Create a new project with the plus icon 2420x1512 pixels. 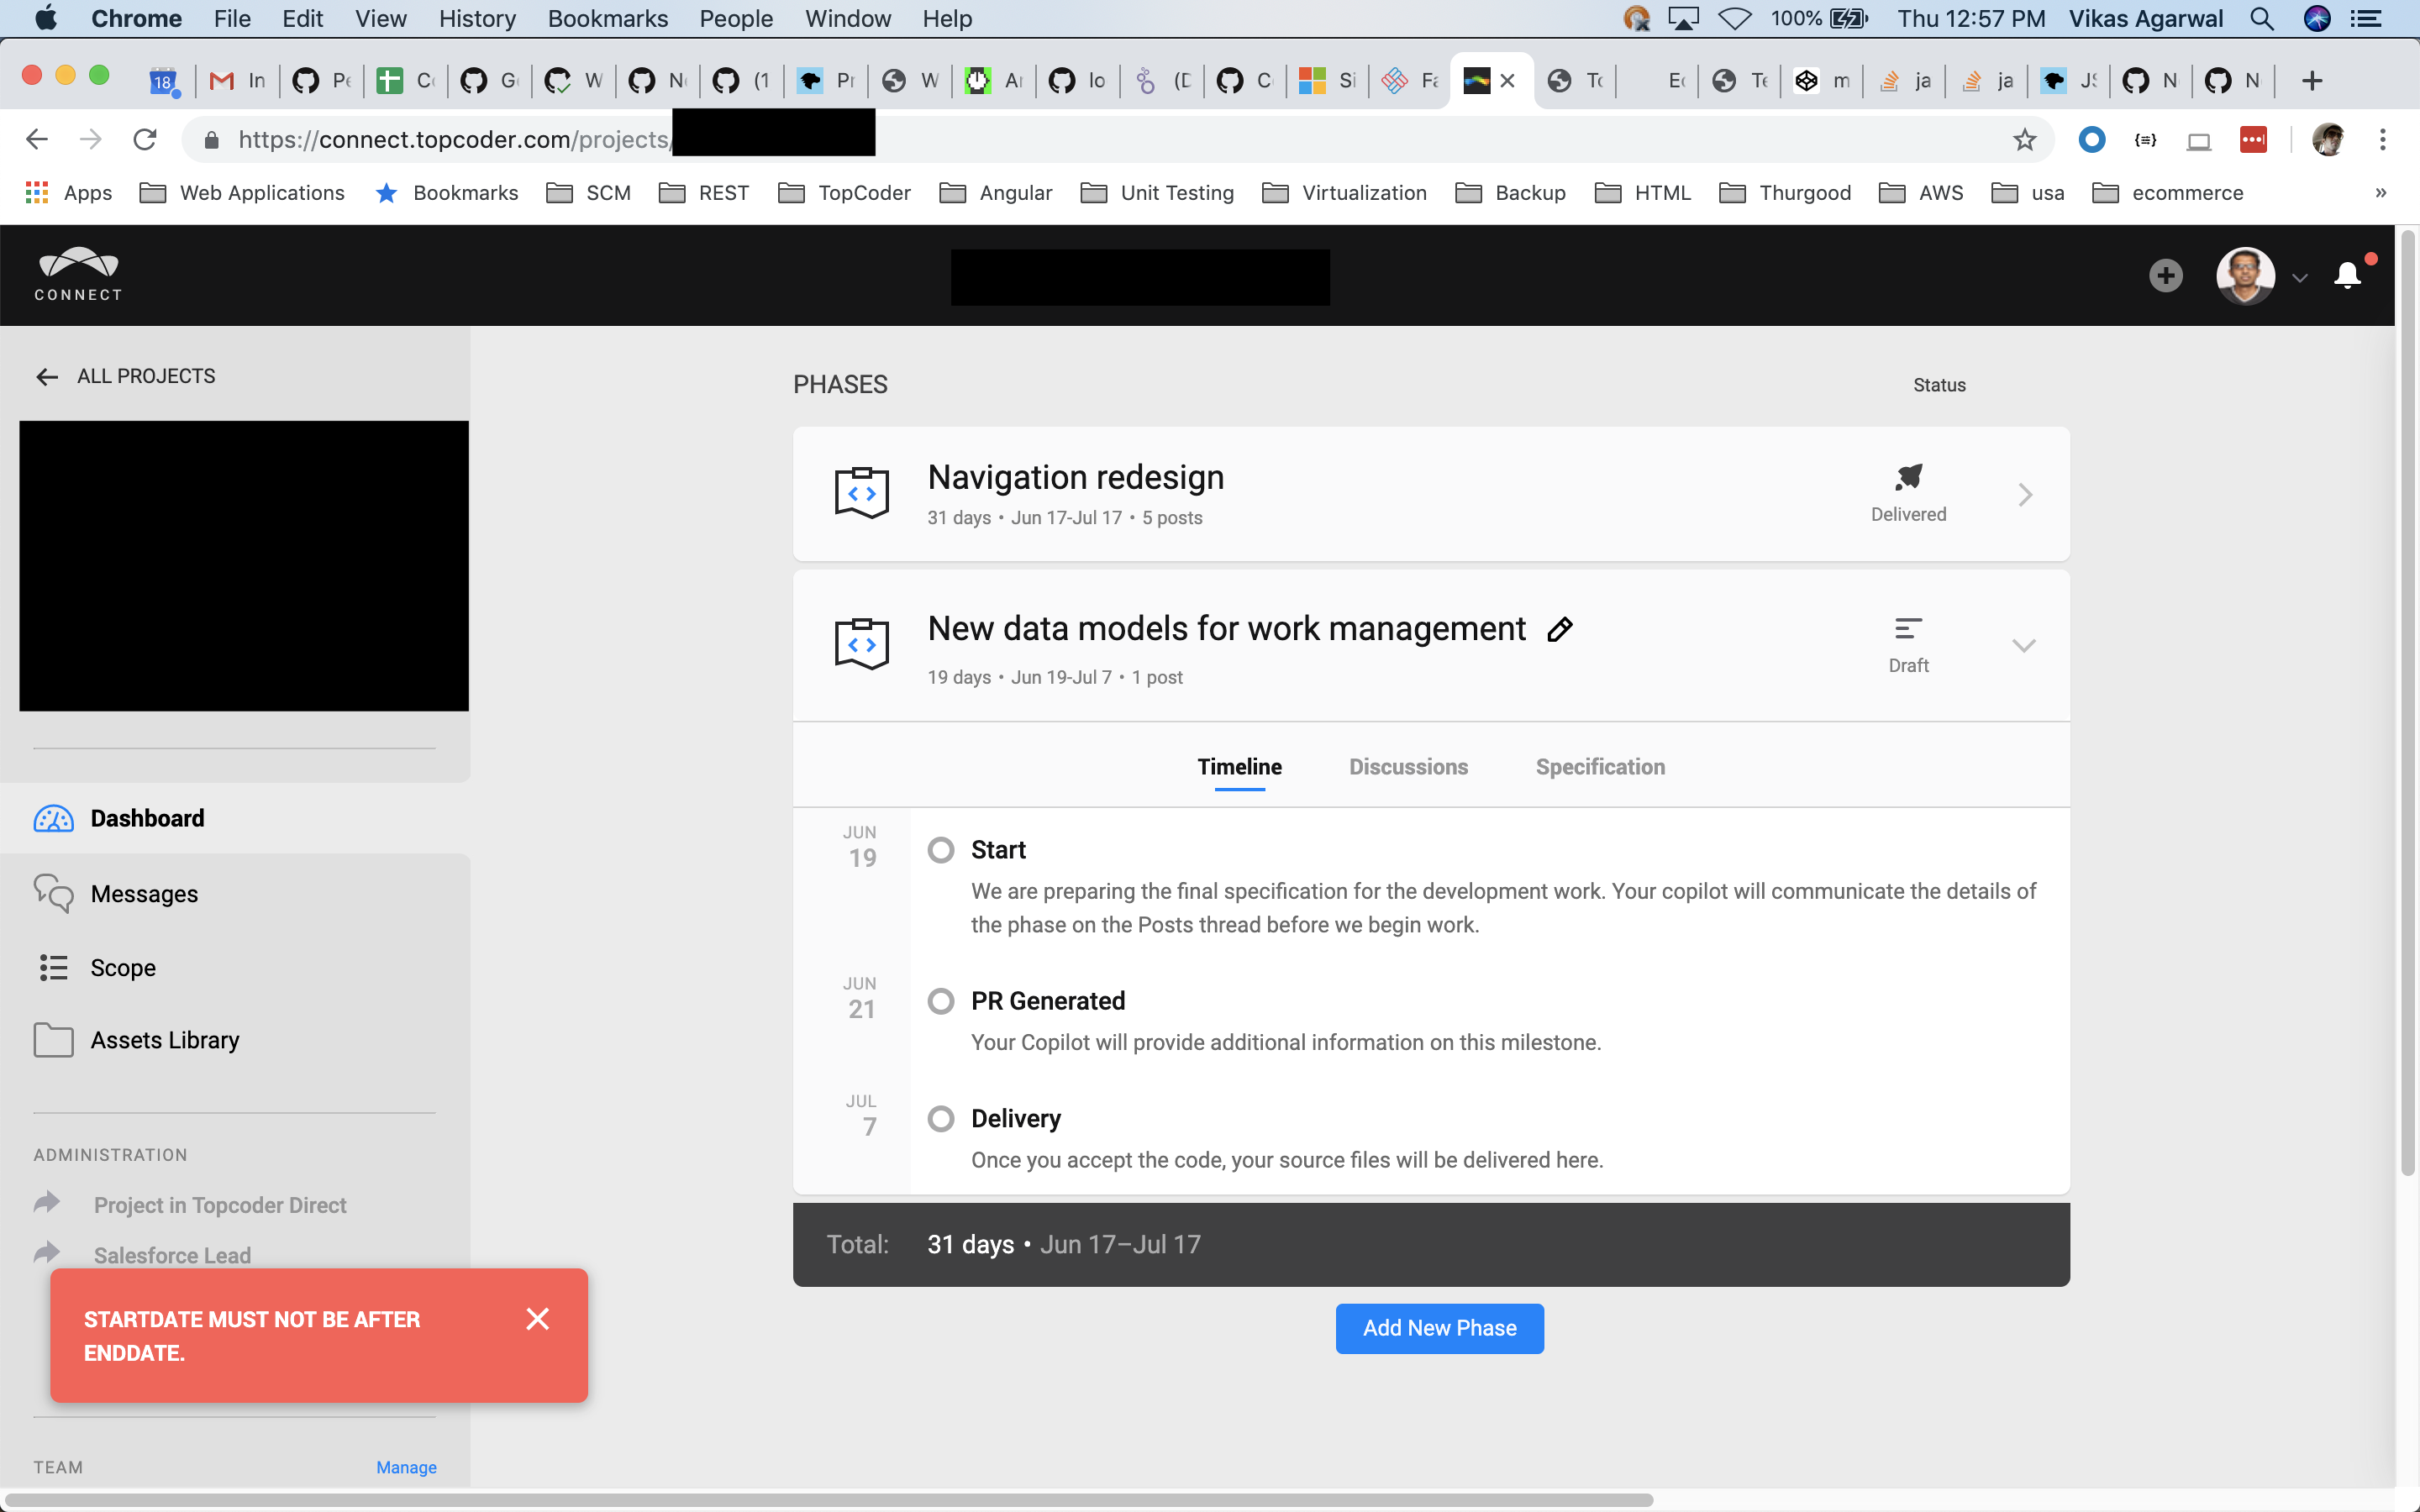click(2165, 276)
